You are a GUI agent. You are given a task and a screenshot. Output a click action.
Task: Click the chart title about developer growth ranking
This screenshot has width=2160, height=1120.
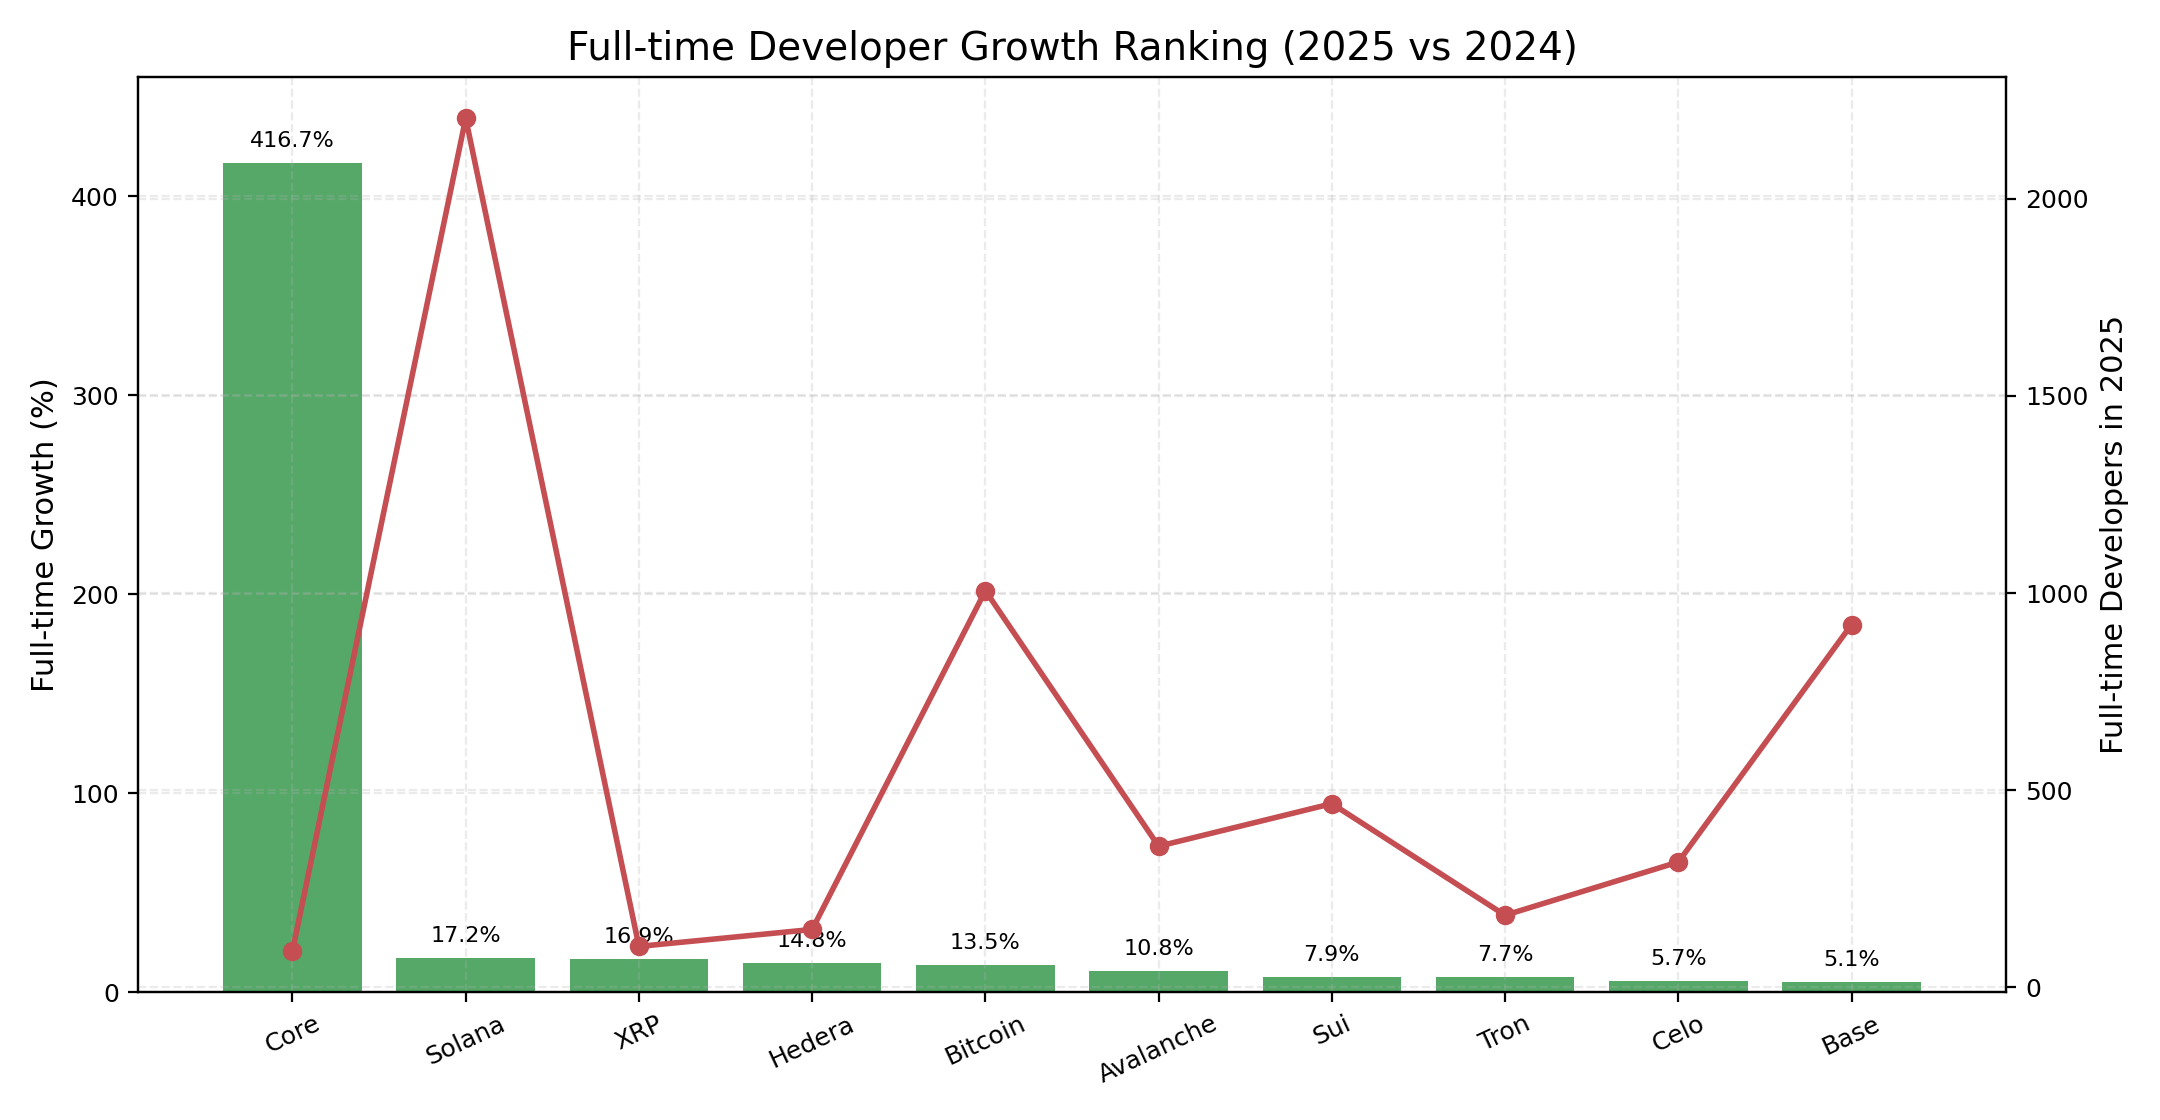(x=1072, y=47)
